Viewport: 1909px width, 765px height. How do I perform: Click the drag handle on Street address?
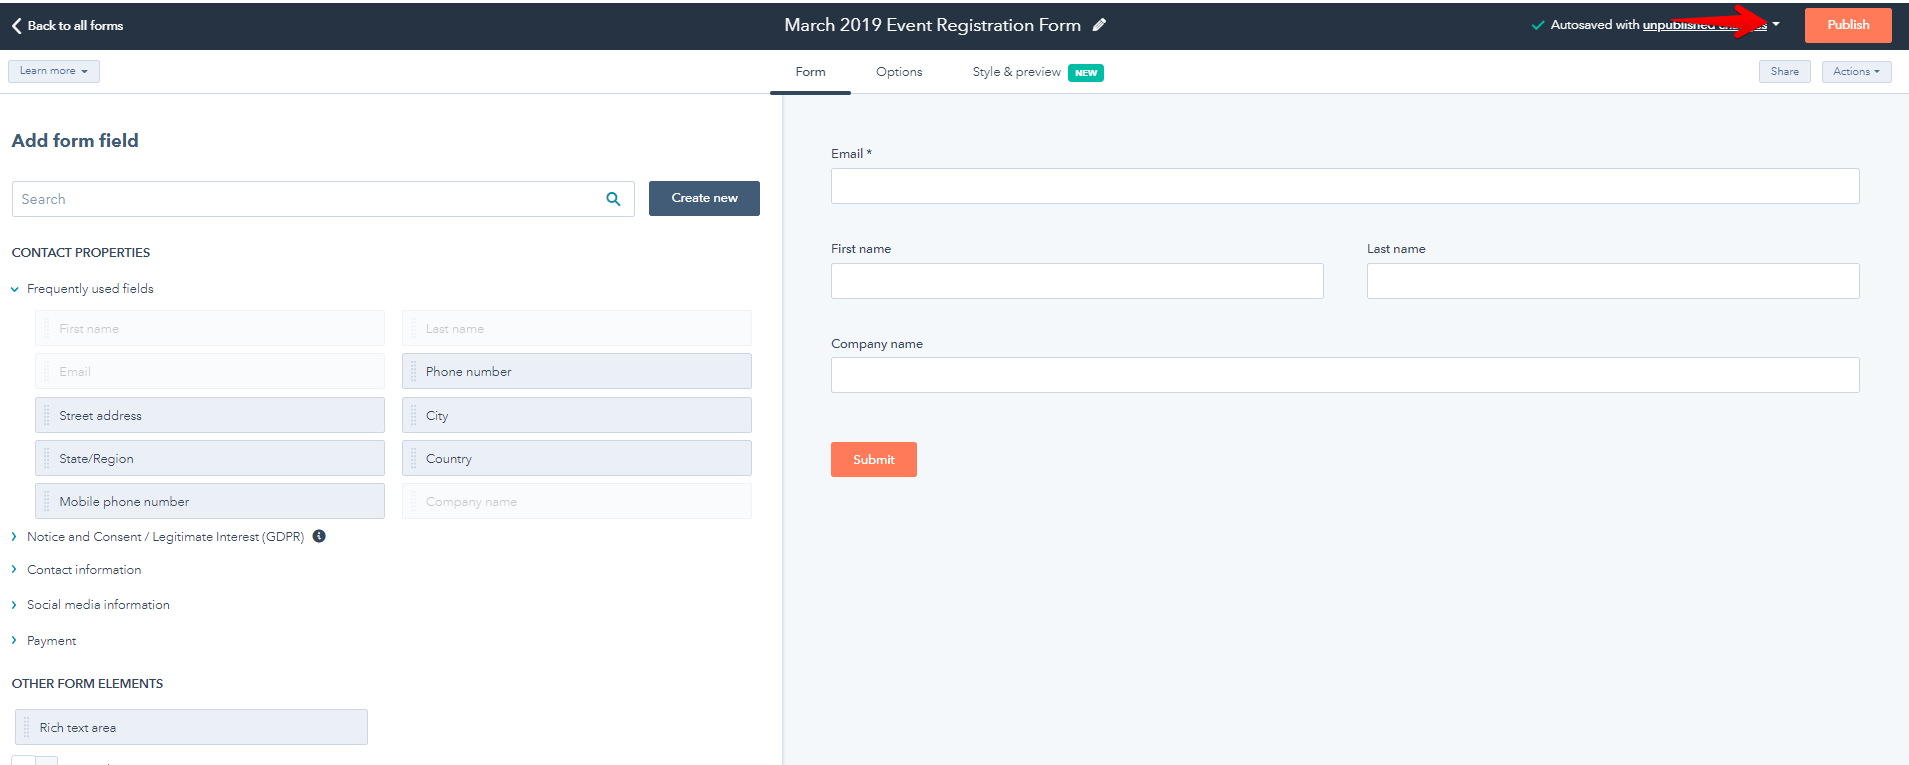47,415
